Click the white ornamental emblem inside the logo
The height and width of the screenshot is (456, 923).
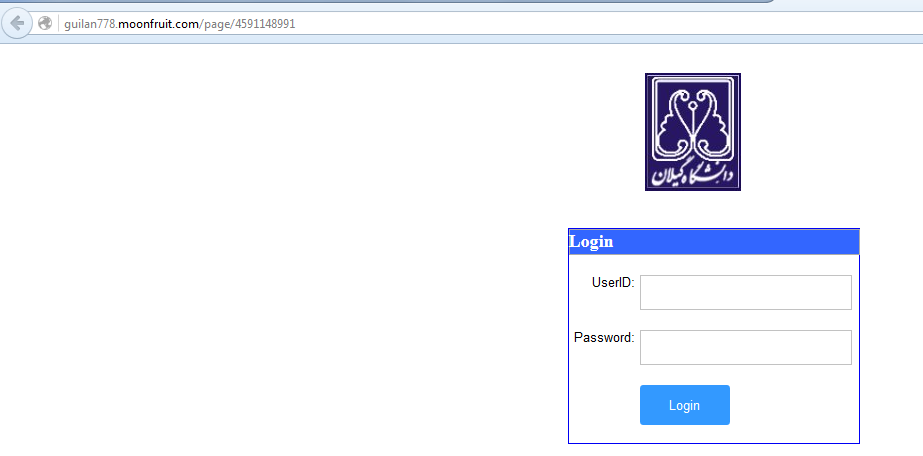click(693, 122)
